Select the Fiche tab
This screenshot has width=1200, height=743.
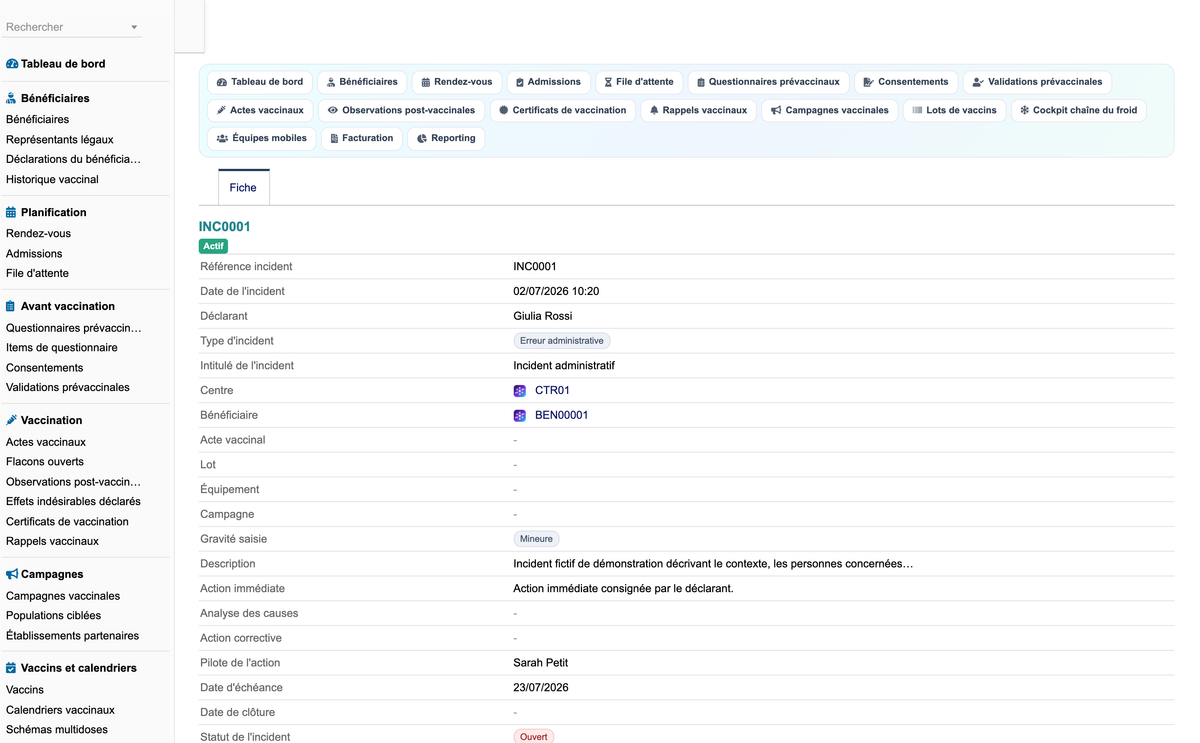point(243,188)
